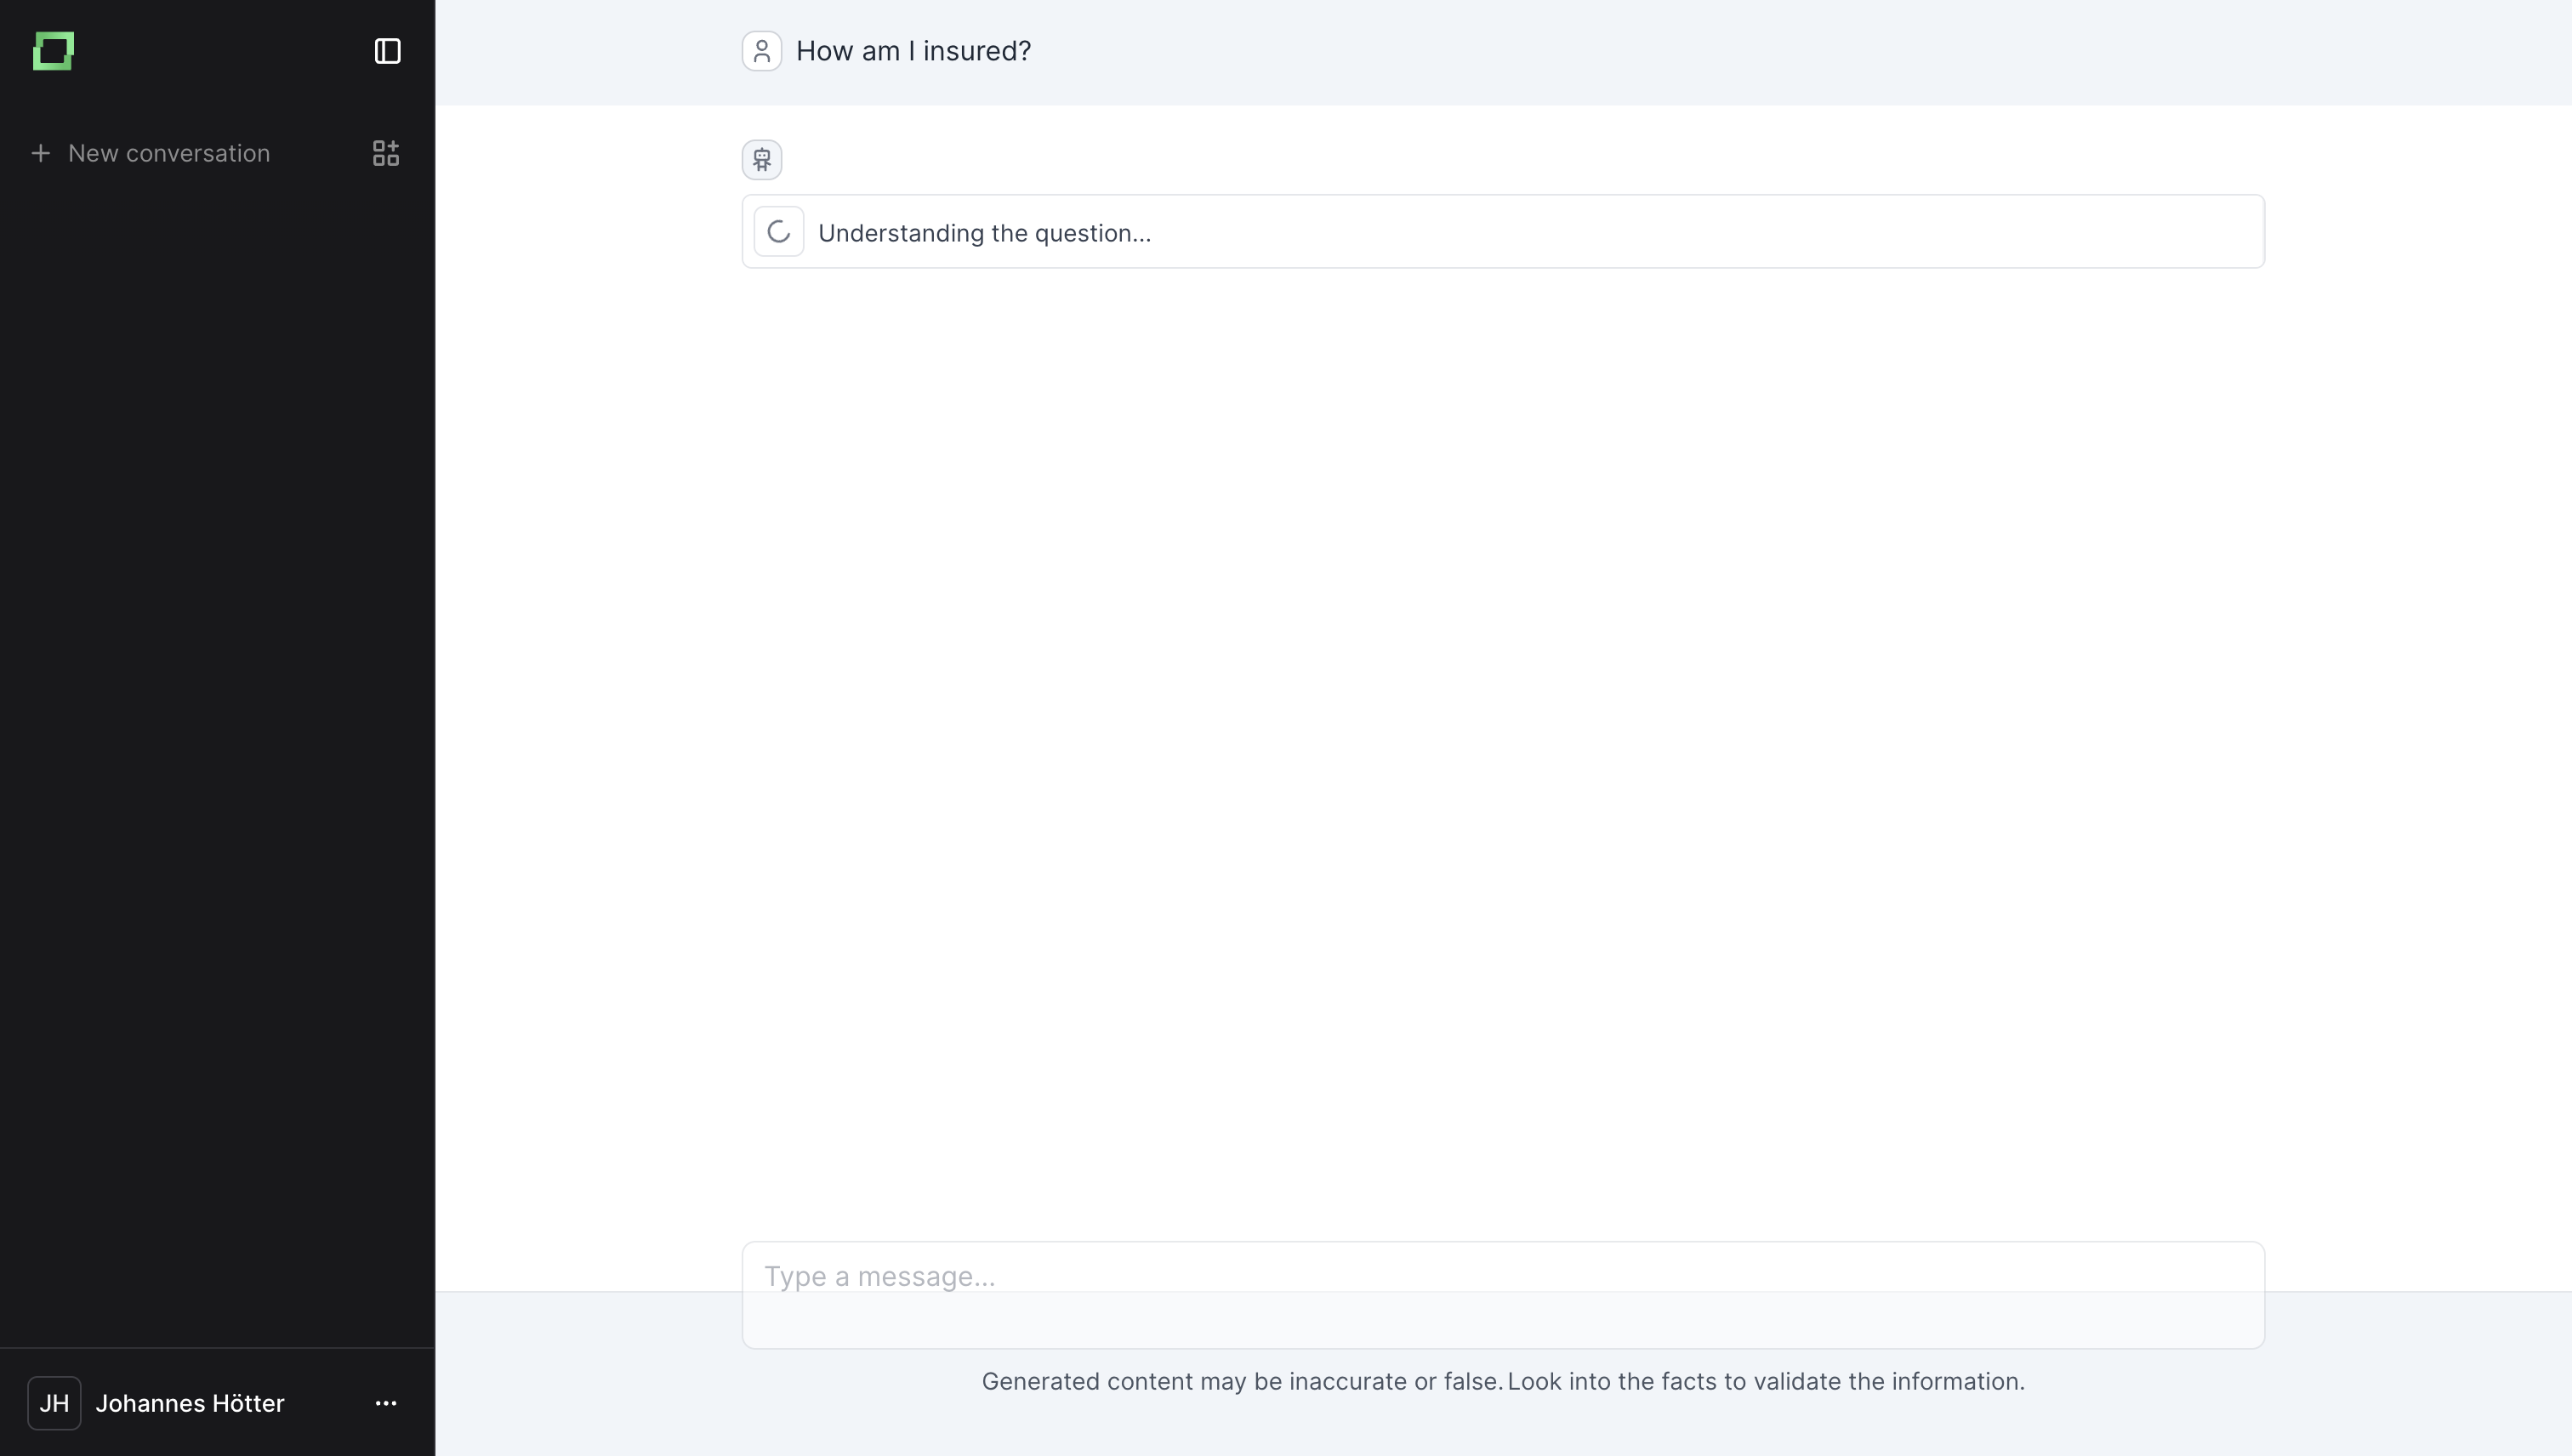
Task: Open the grid-plus icon in the sidebar
Action: [x=385, y=153]
